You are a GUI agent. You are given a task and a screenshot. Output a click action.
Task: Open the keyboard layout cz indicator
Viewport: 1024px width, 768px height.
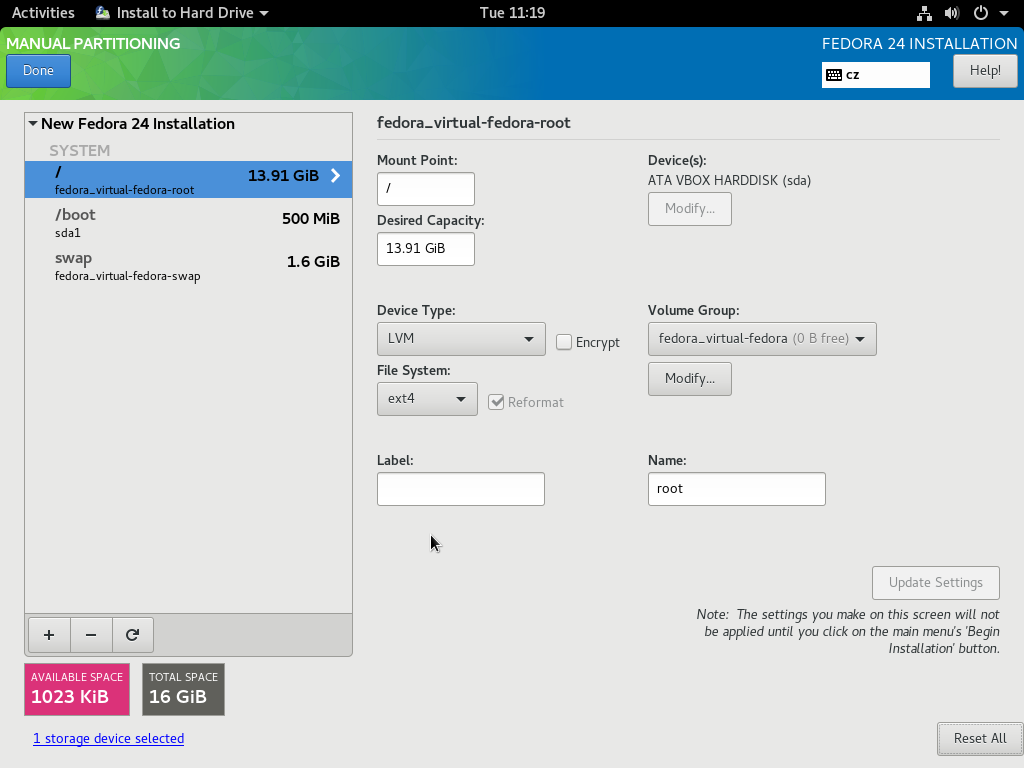point(875,75)
